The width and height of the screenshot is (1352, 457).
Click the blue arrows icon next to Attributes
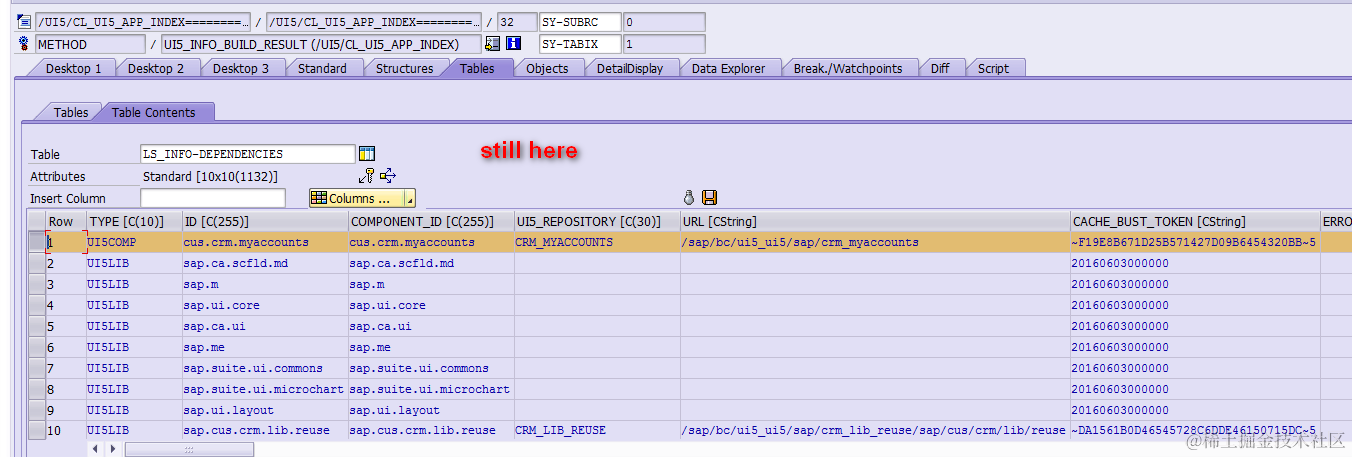pyautogui.click(x=388, y=176)
